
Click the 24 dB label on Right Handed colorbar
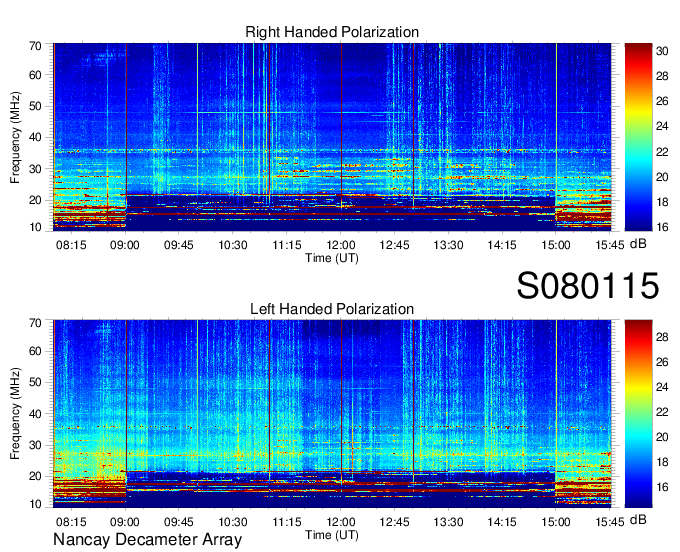click(662, 126)
